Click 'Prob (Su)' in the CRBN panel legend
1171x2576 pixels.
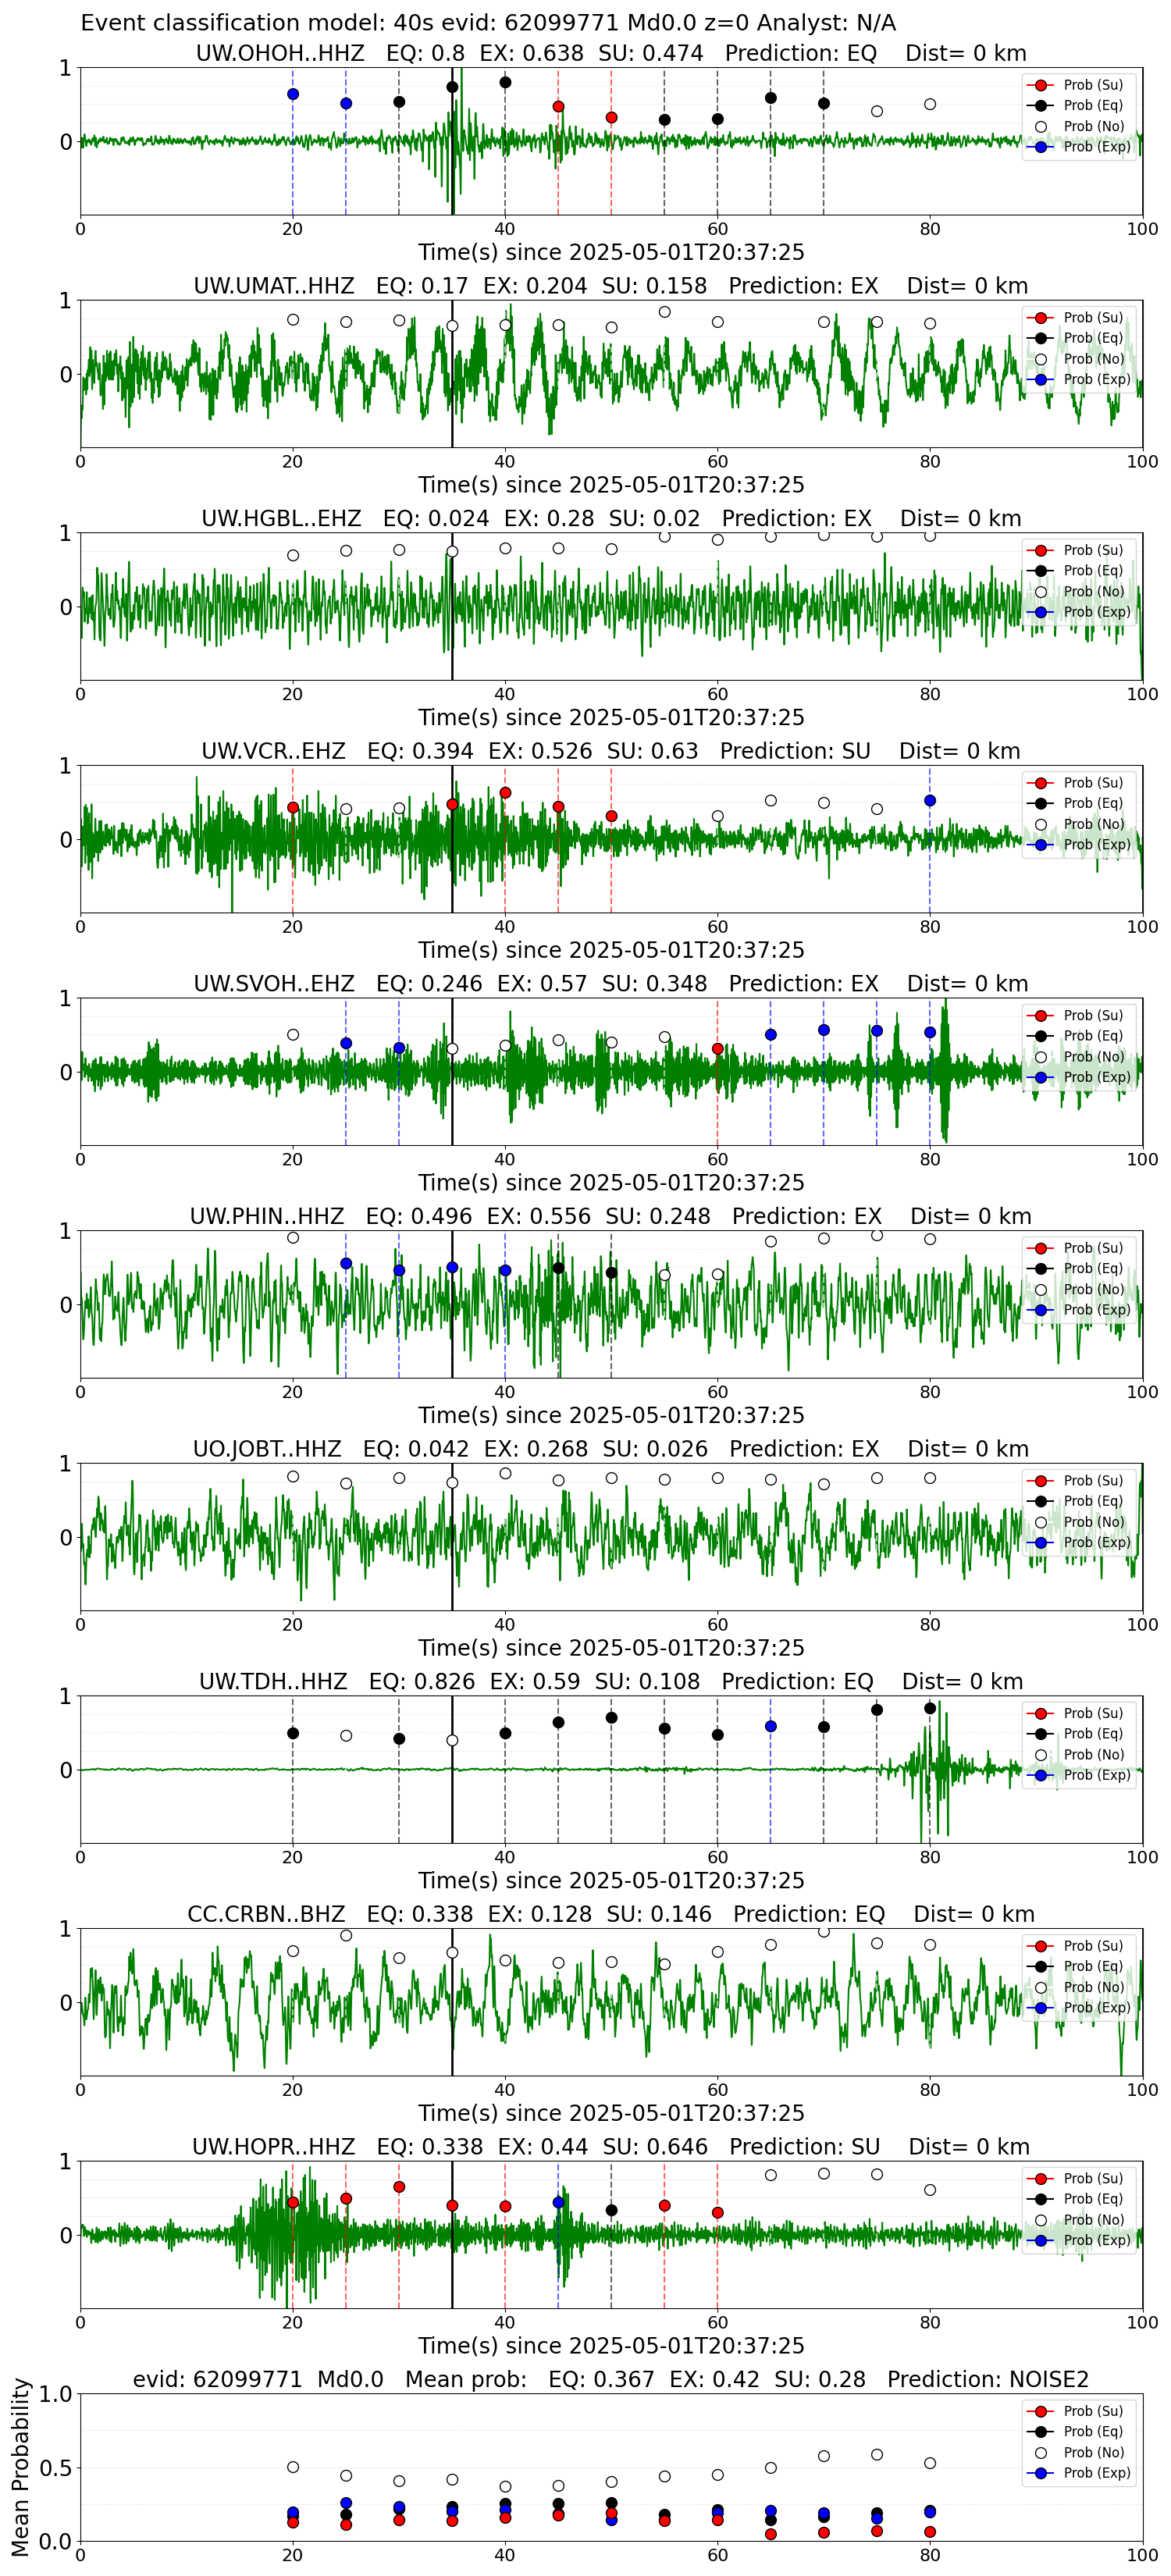[1093, 1946]
